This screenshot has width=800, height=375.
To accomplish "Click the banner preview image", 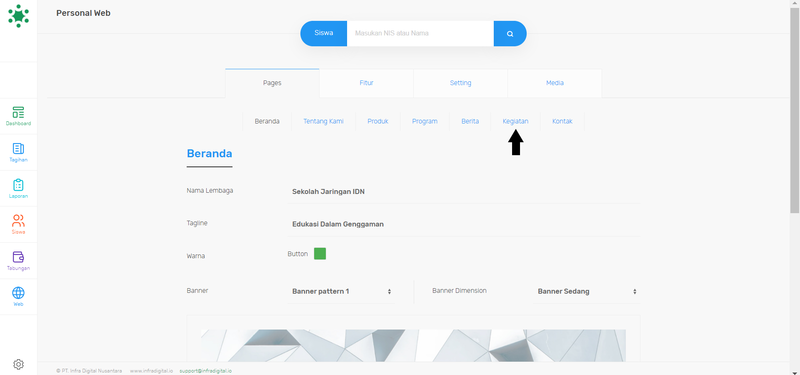I will coord(413,345).
